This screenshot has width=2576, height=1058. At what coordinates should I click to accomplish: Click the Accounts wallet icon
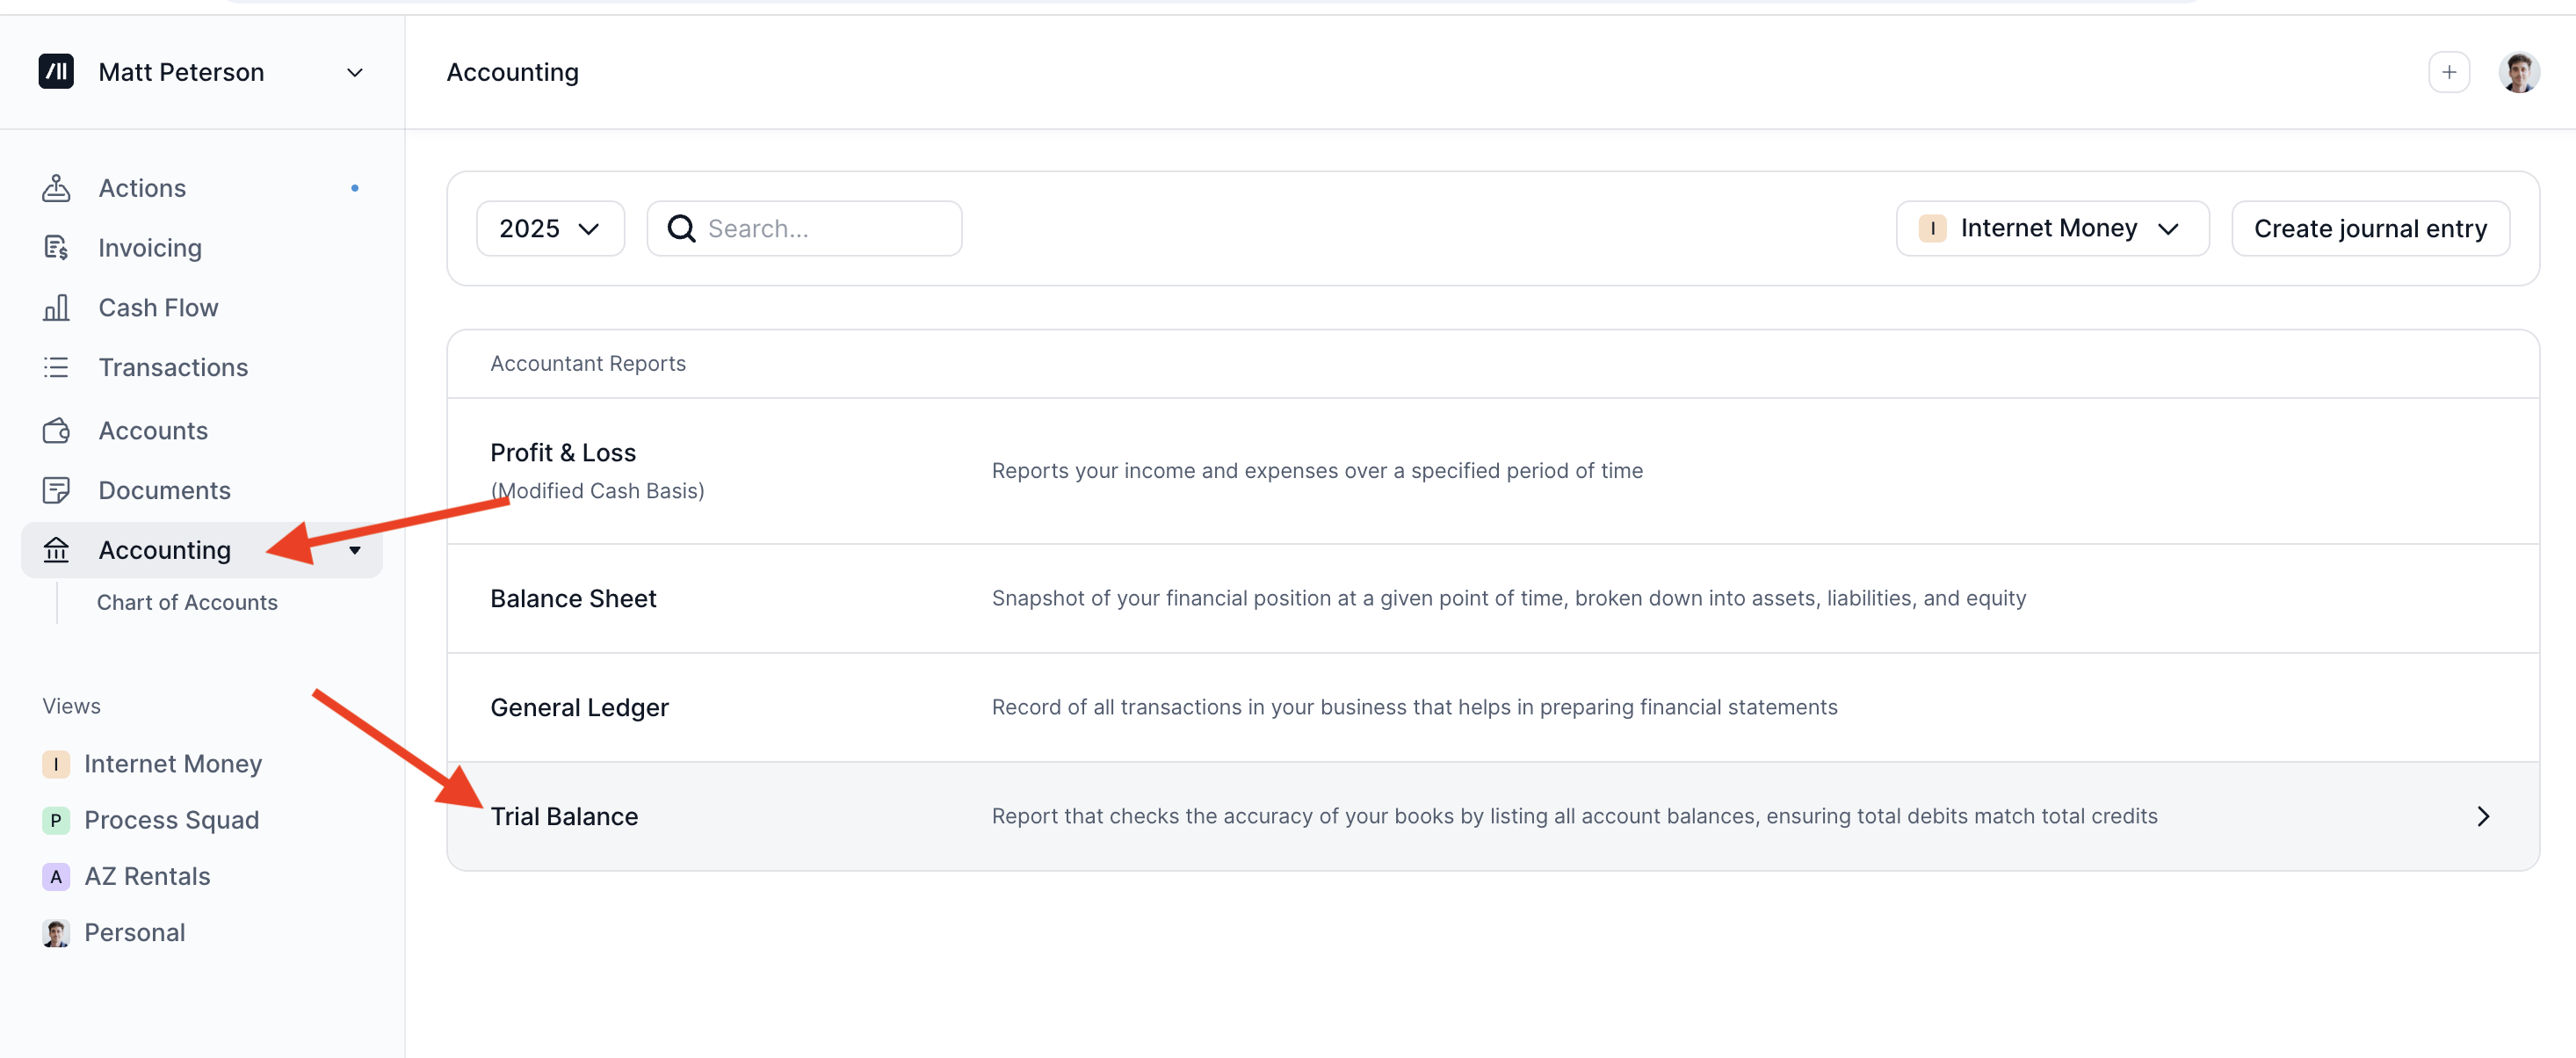56,431
